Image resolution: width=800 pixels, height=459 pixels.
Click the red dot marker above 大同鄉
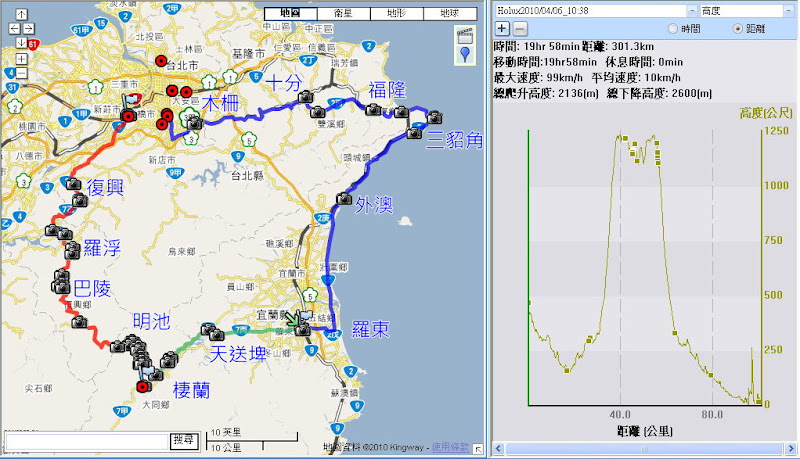point(143,387)
